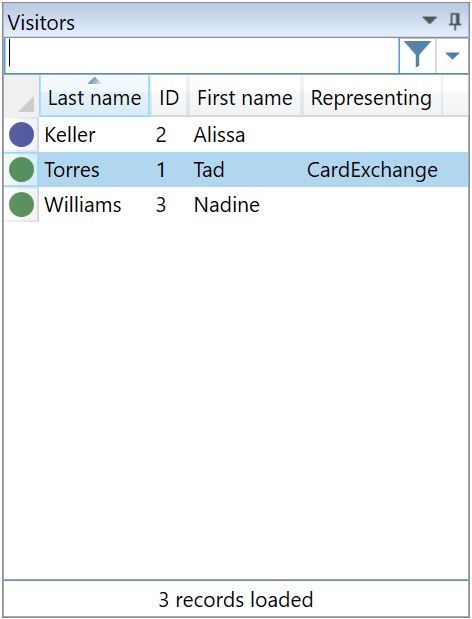Select the Williams visitor row

pyautogui.click(x=236, y=204)
